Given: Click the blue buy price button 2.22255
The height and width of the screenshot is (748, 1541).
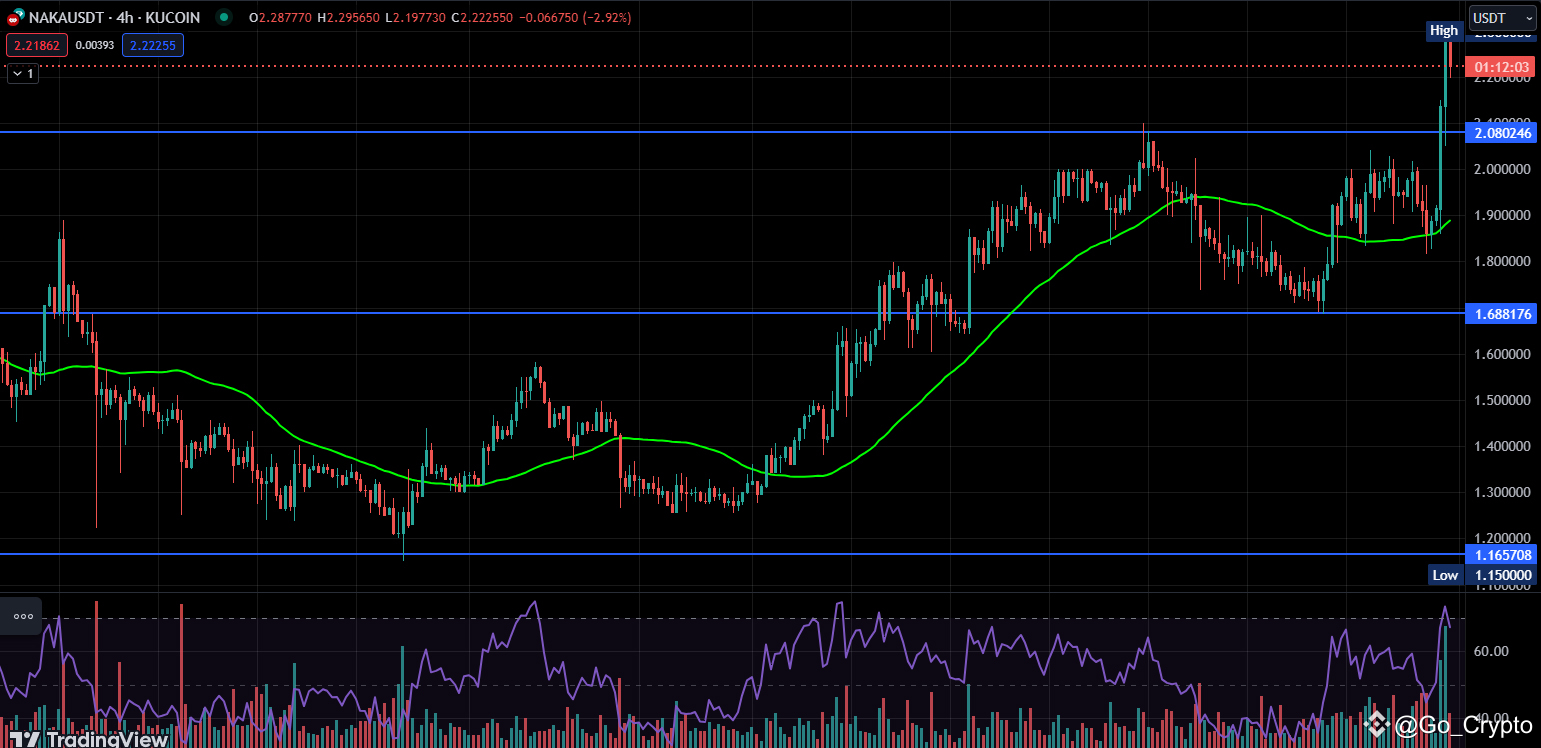Looking at the screenshot, I should [x=152, y=44].
